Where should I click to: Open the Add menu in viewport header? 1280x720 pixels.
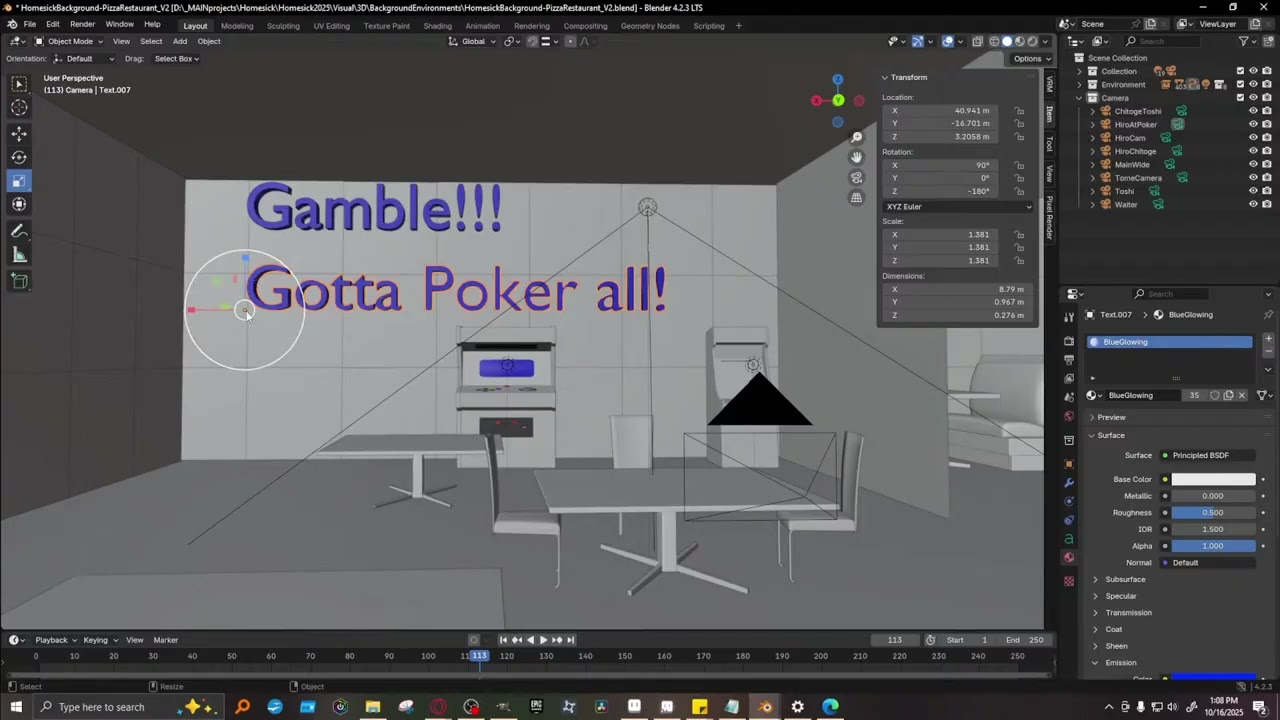tap(180, 41)
